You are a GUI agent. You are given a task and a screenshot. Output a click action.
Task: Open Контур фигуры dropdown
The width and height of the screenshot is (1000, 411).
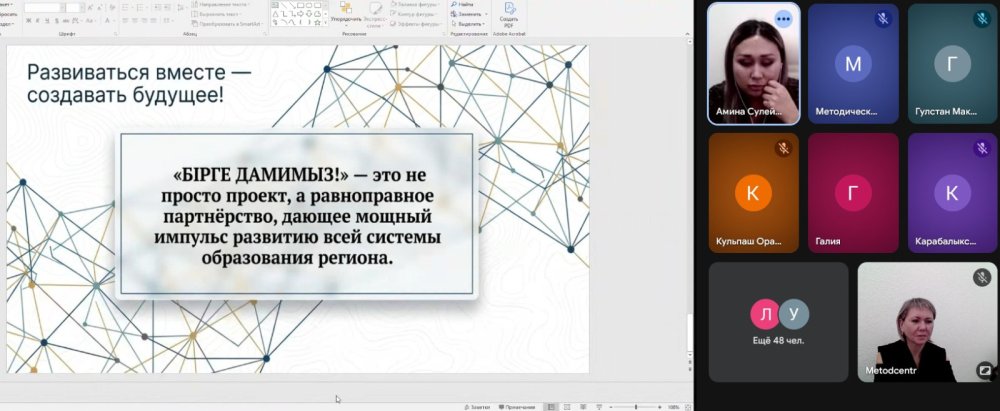coord(414,14)
